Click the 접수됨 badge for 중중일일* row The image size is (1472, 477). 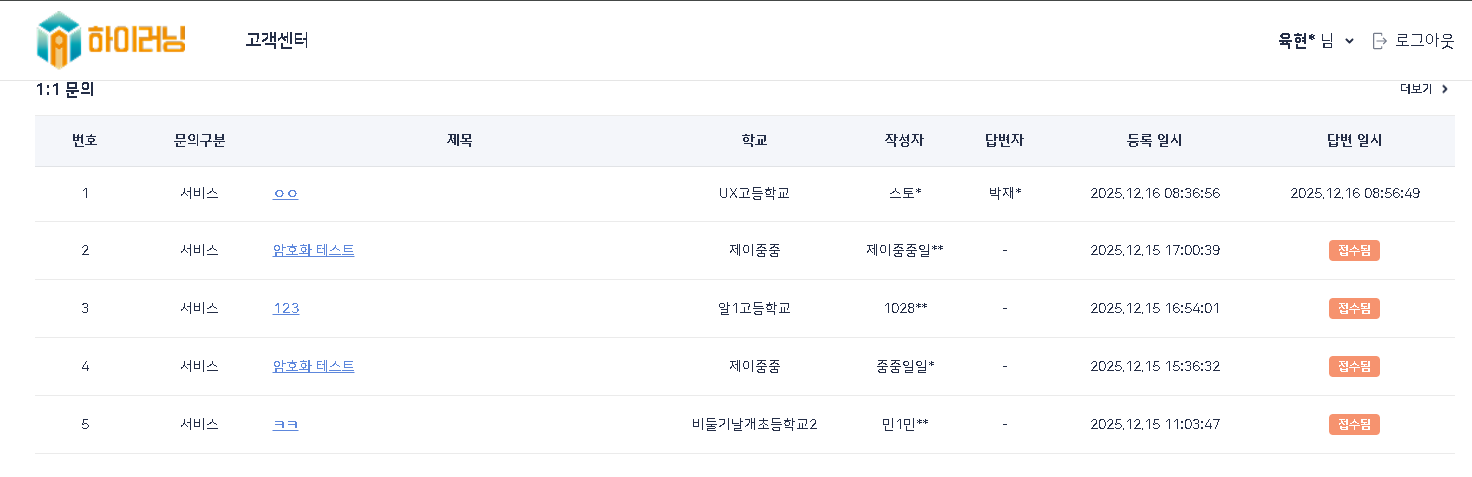tap(1354, 366)
